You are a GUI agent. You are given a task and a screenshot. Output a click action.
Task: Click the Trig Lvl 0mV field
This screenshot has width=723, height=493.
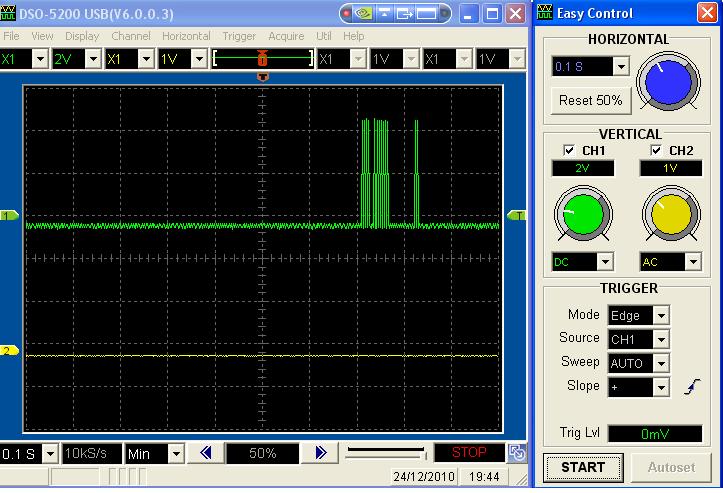655,433
